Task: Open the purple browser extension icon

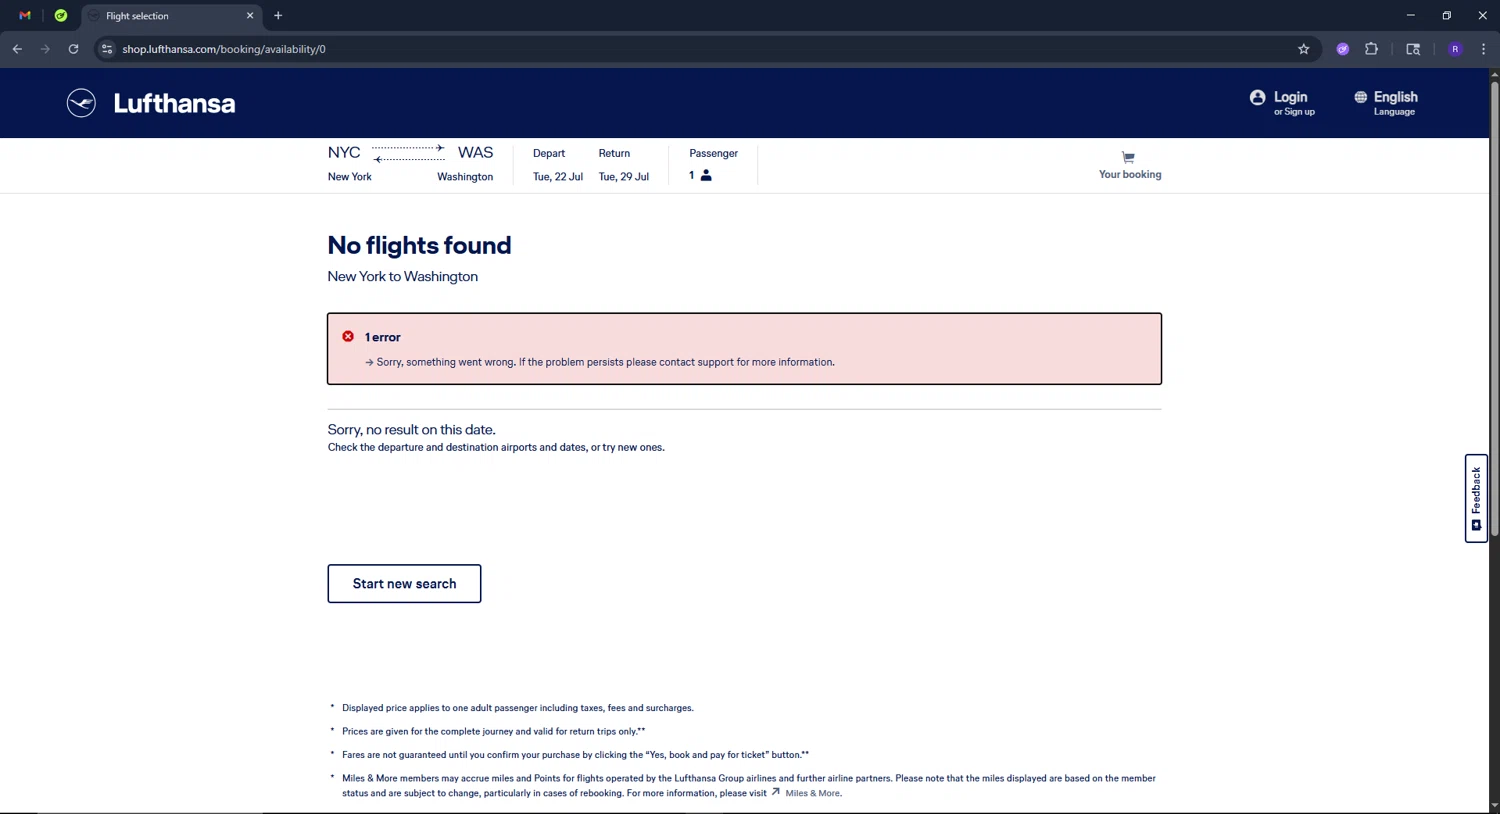Action: (1343, 49)
